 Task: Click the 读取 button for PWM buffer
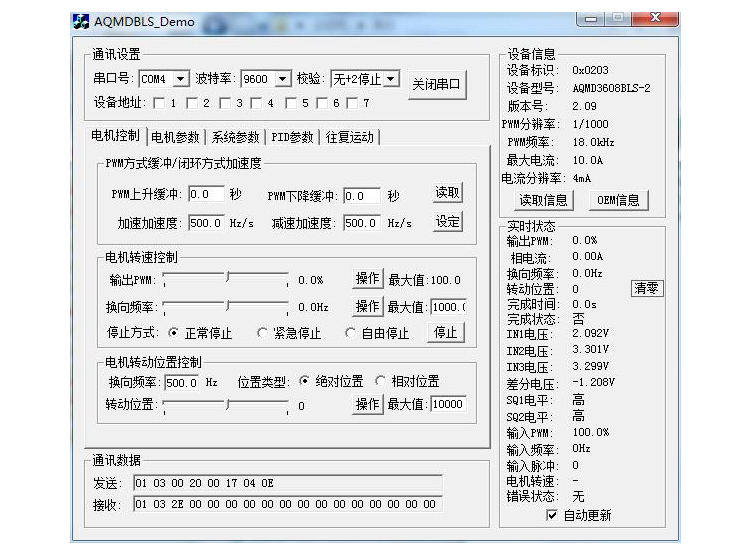(447, 194)
